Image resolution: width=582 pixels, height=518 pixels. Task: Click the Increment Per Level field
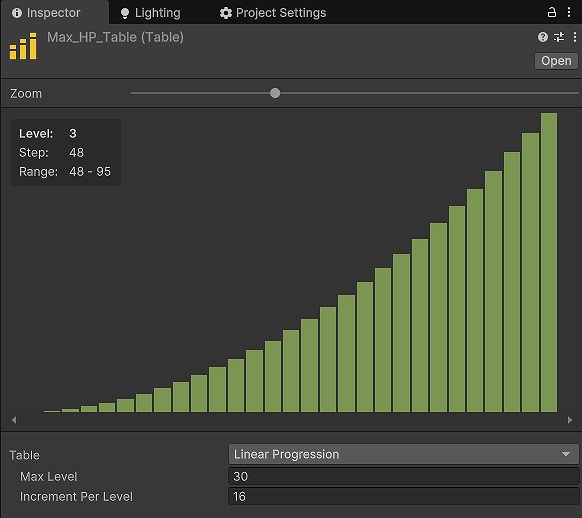[403, 496]
